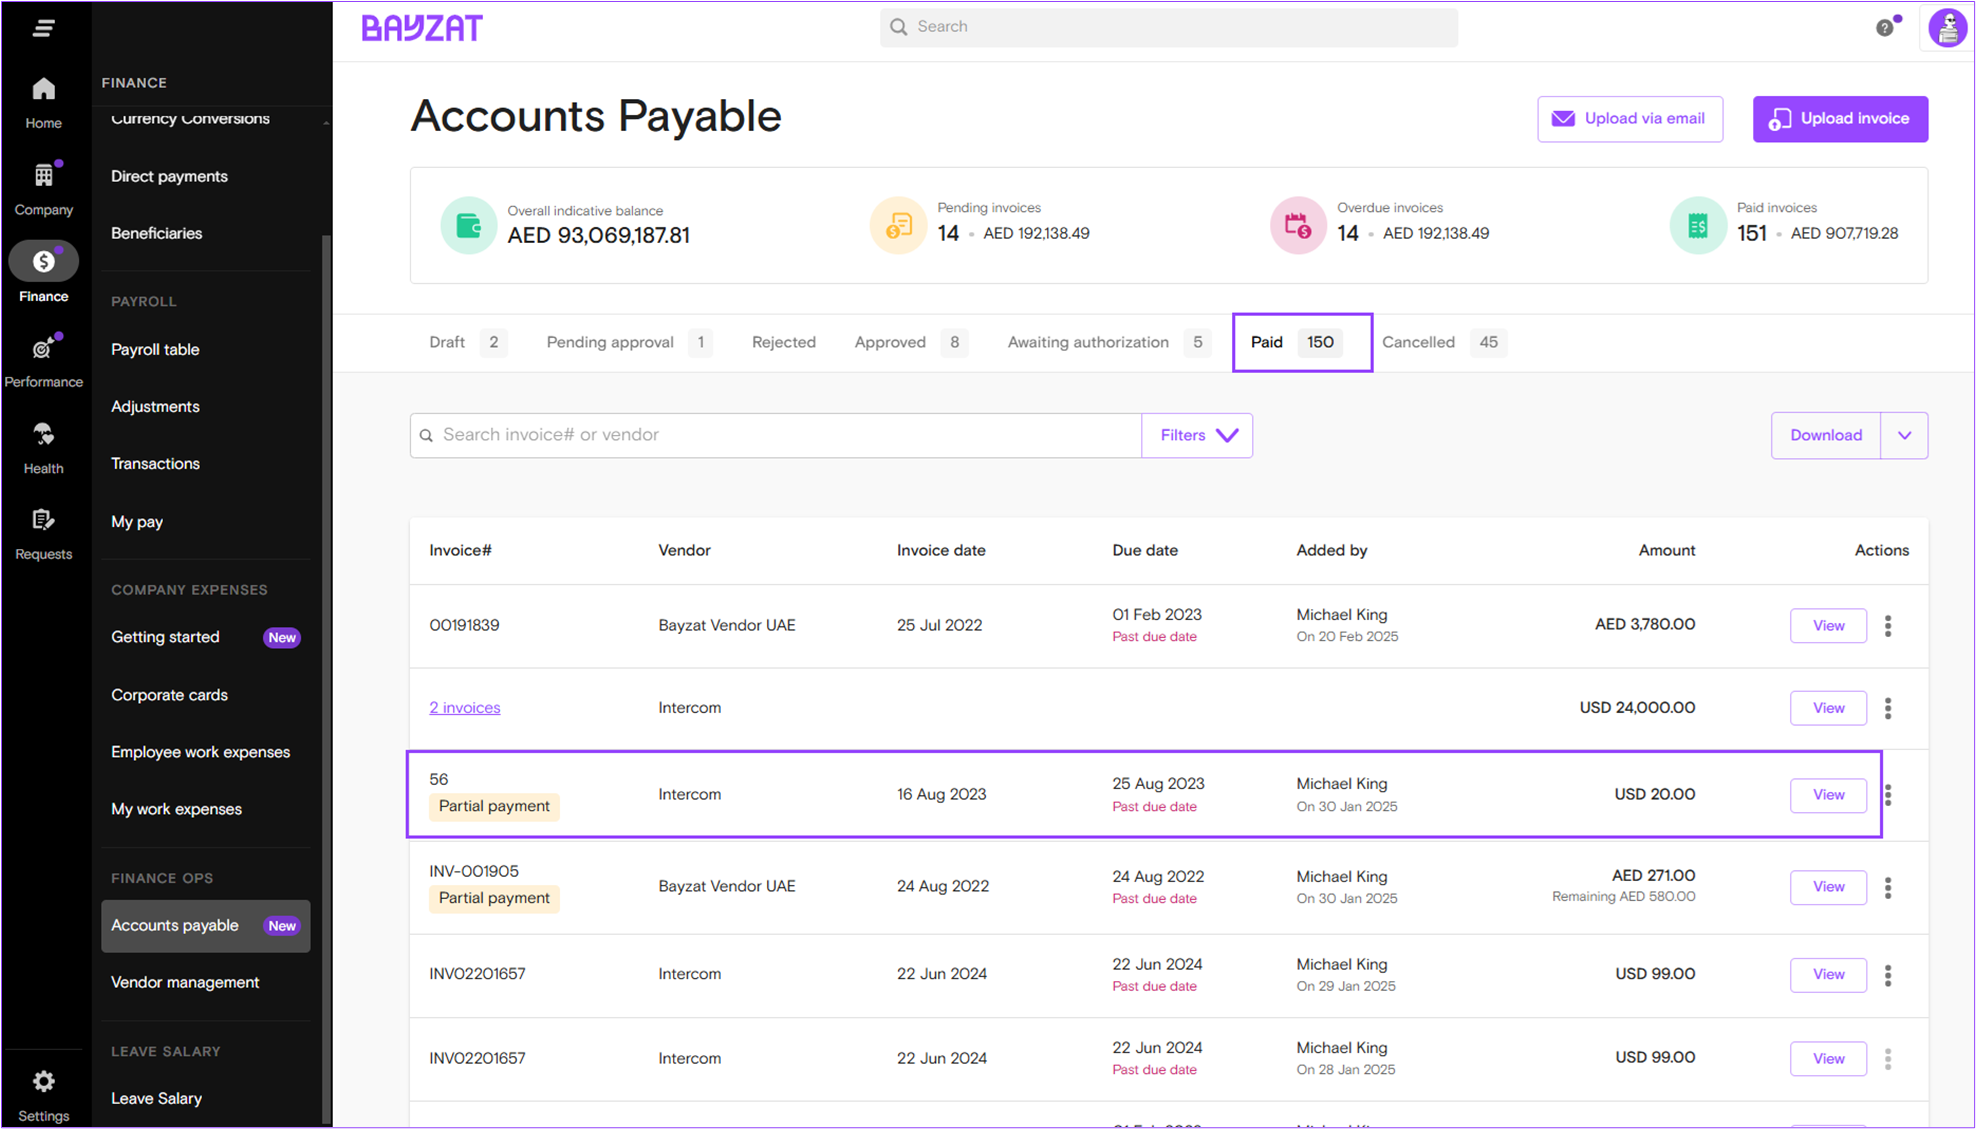
Task: Click the top global Search field
Action: pos(1168,27)
